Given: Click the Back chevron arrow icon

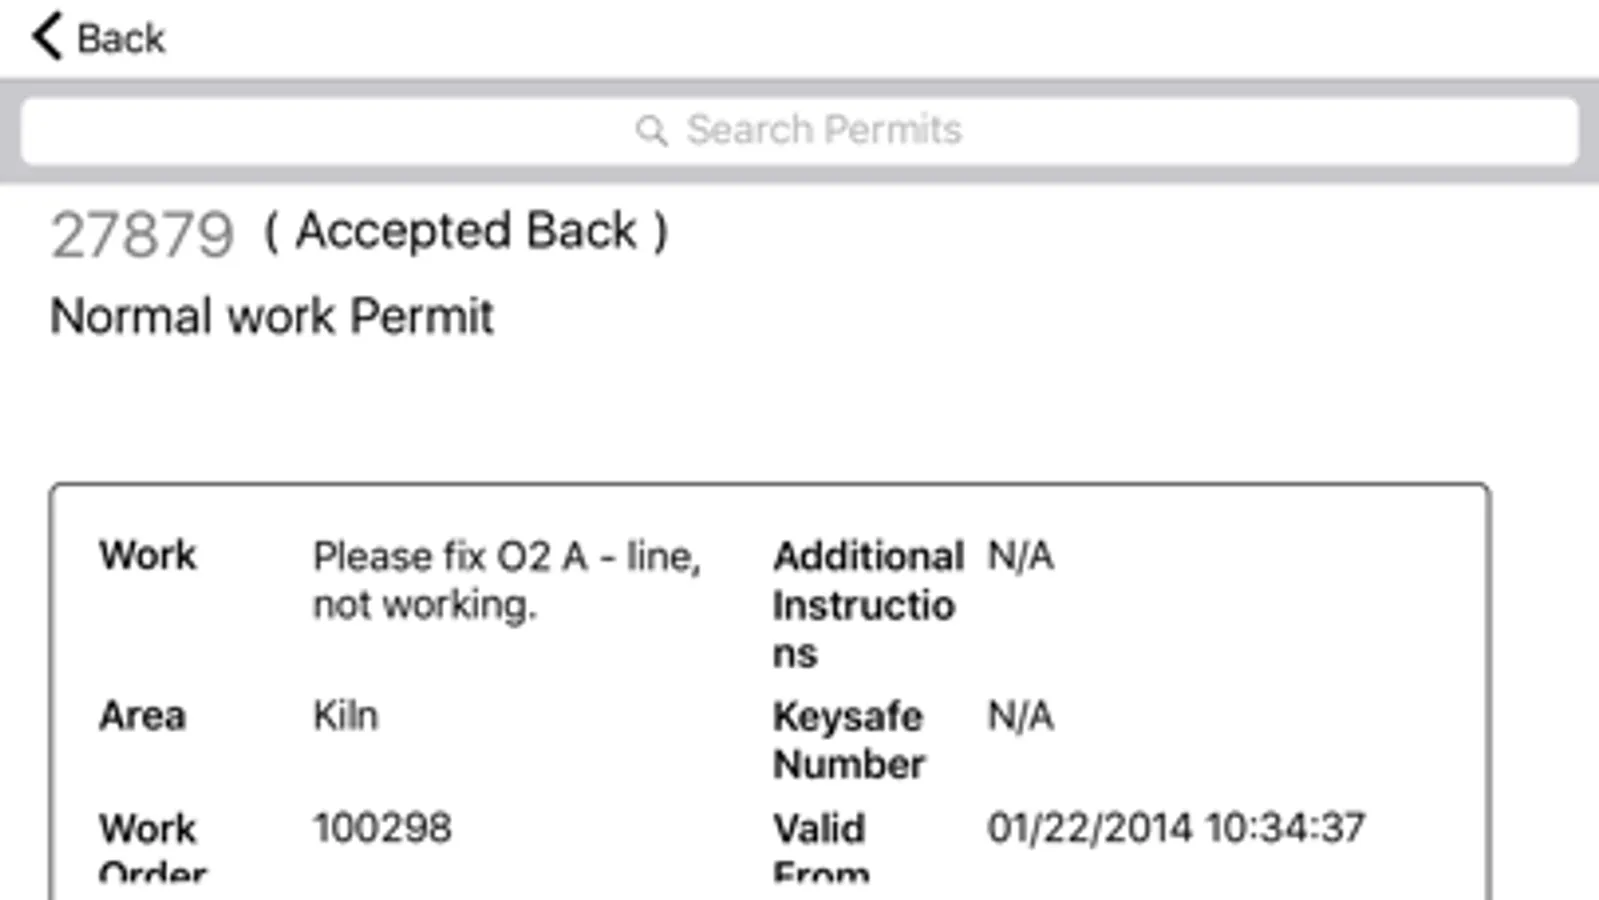Looking at the screenshot, I should coord(47,37).
